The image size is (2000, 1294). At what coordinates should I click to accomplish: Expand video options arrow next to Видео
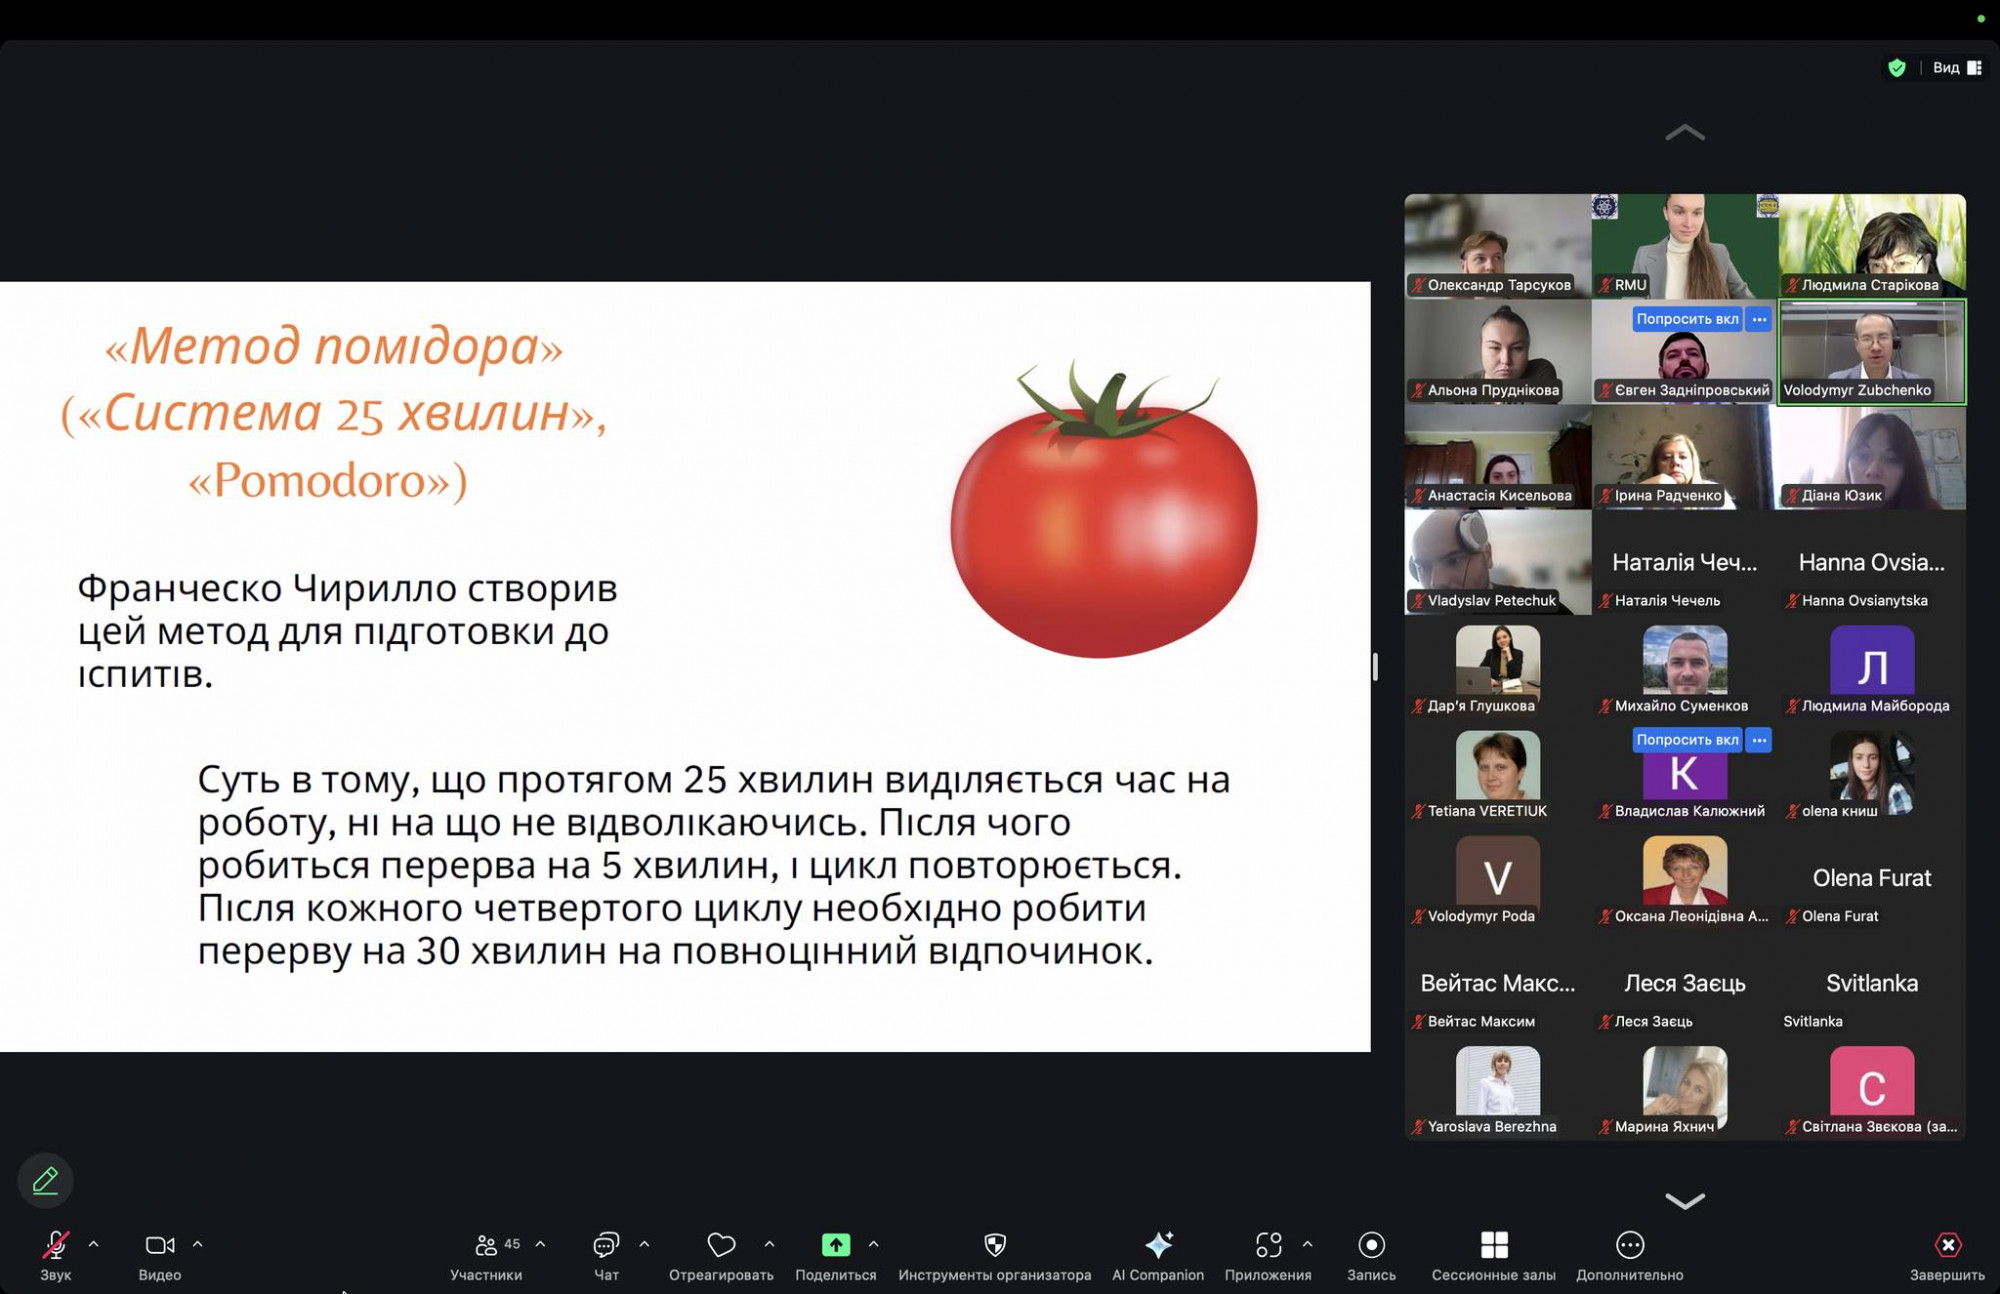click(198, 1244)
